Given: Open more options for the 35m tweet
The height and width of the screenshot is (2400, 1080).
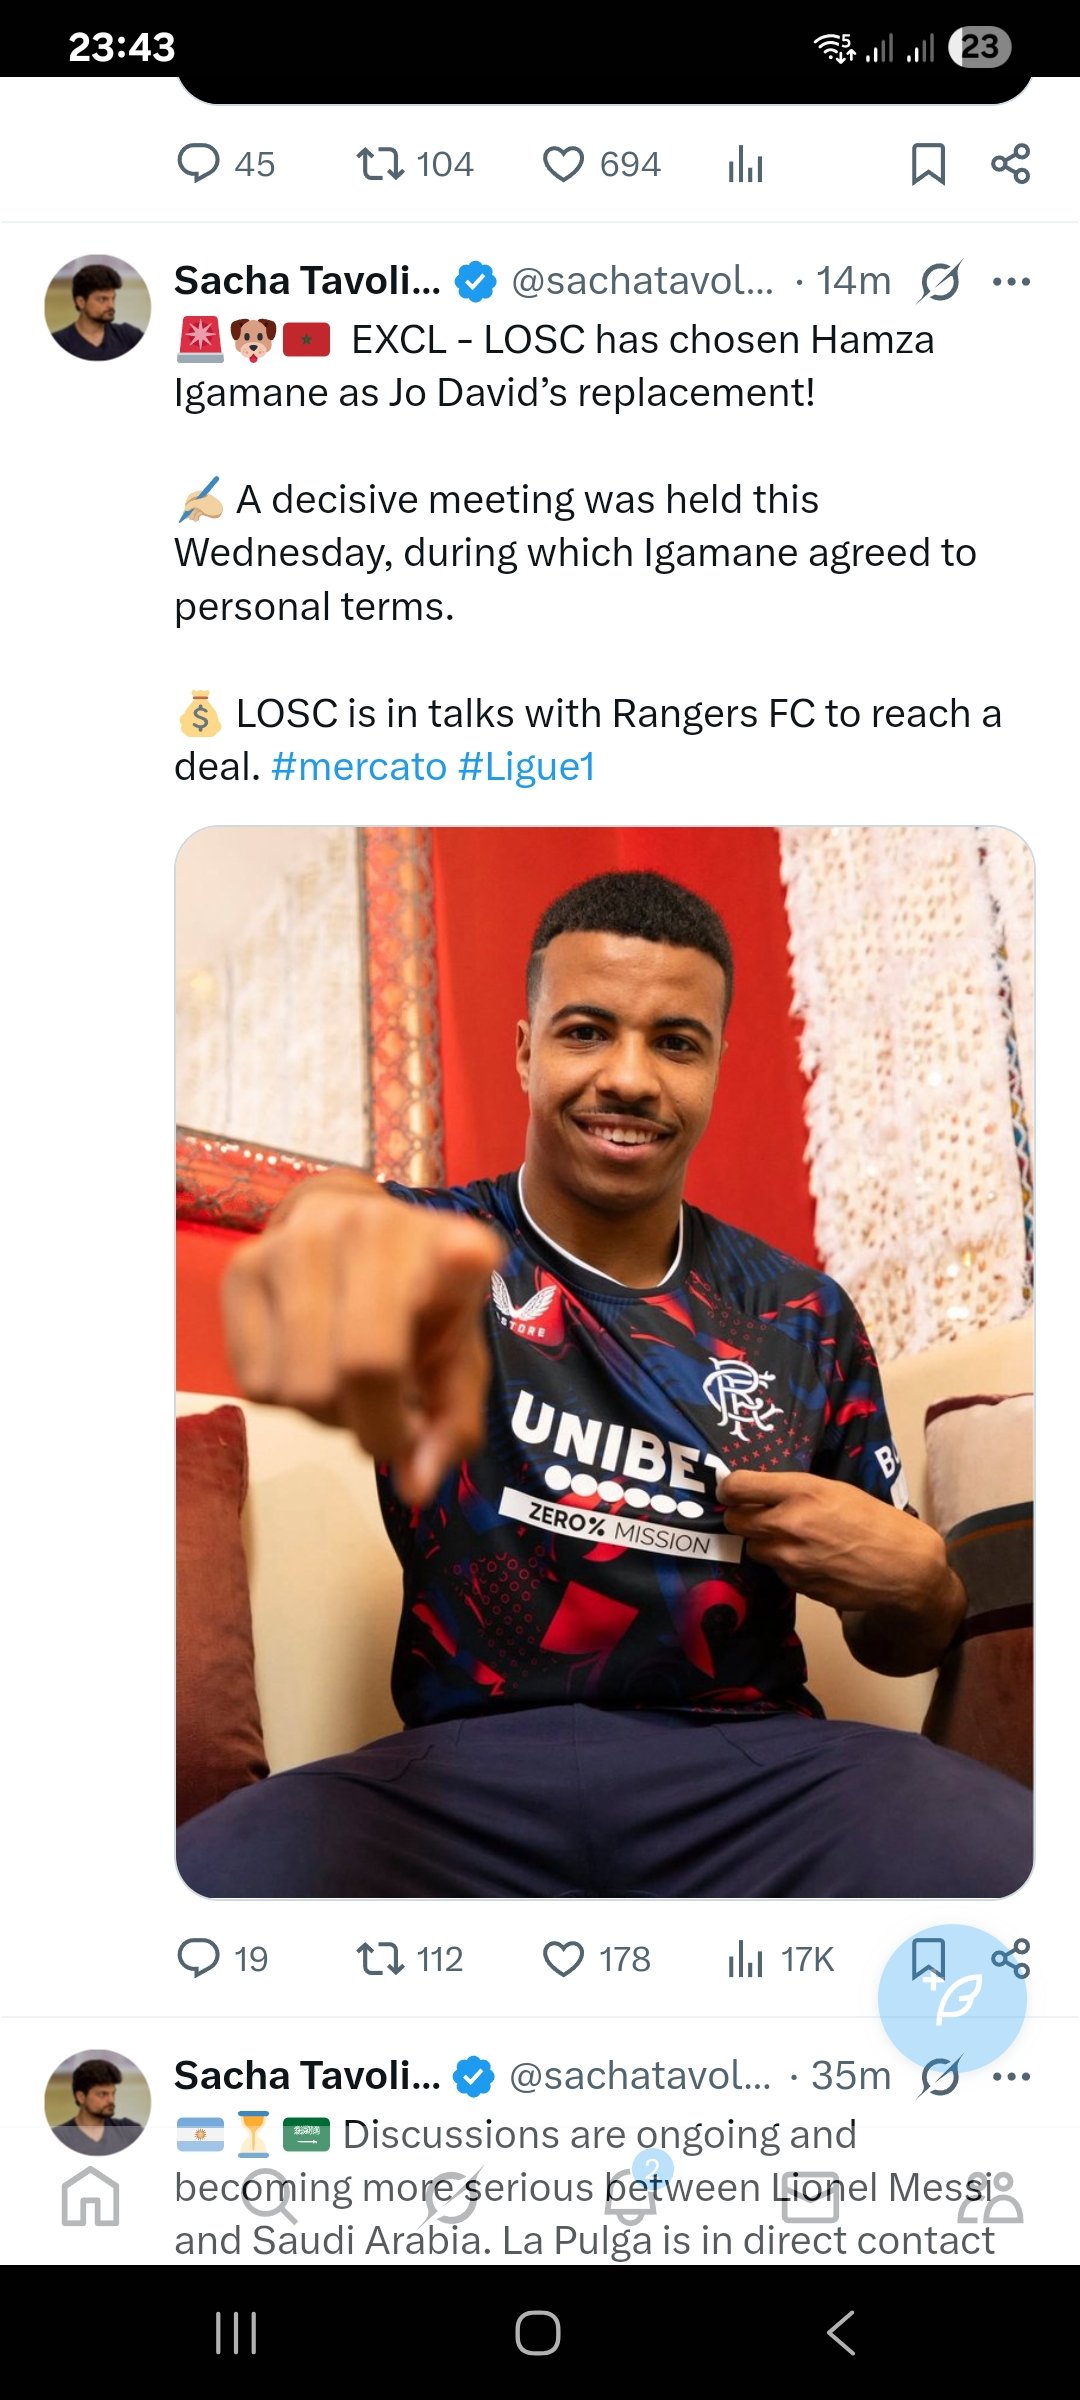Looking at the screenshot, I should pos(1011,2077).
